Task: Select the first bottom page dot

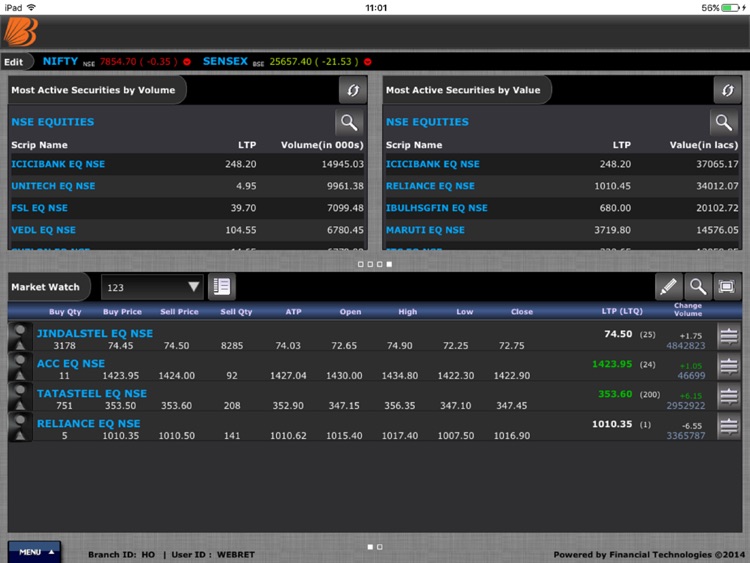Action: click(370, 547)
